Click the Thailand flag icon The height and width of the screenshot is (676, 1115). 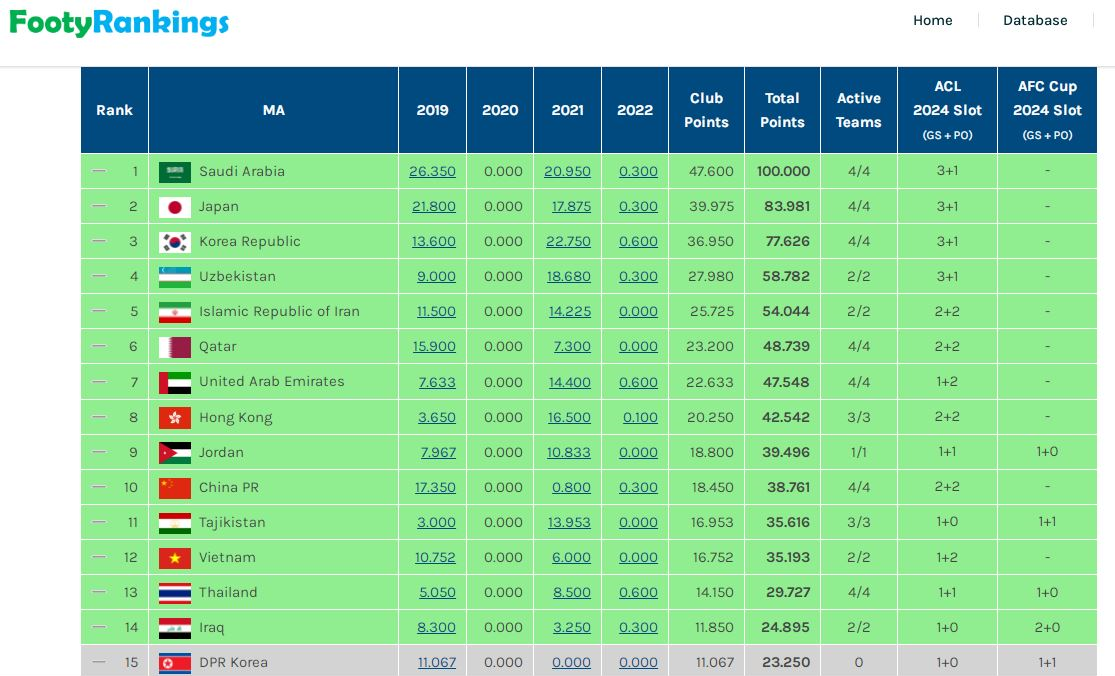tap(174, 592)
